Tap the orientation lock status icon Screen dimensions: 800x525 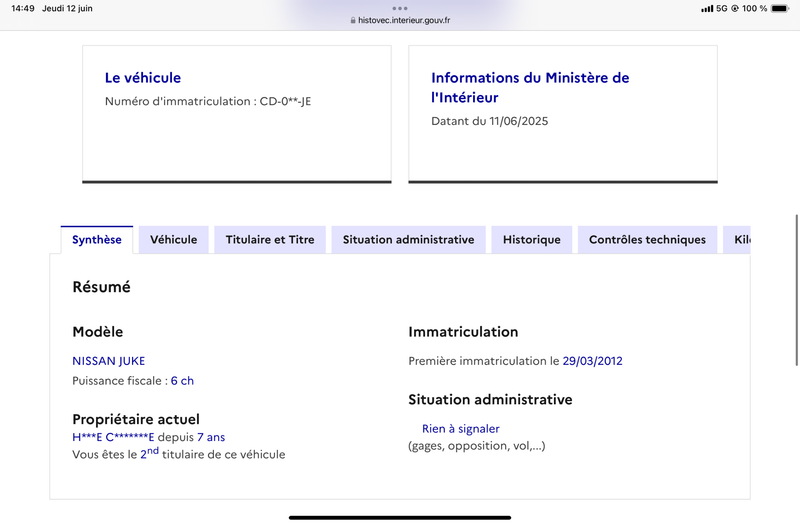[x=735, y=8]
